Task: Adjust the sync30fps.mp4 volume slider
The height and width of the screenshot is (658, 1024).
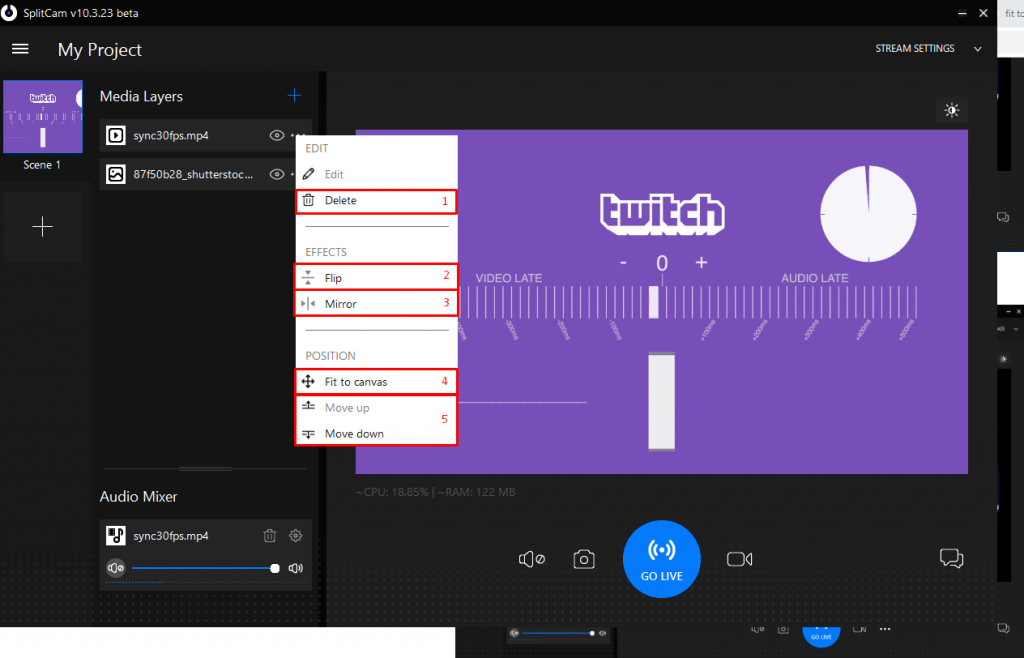Action: click(x=206, y=568)
